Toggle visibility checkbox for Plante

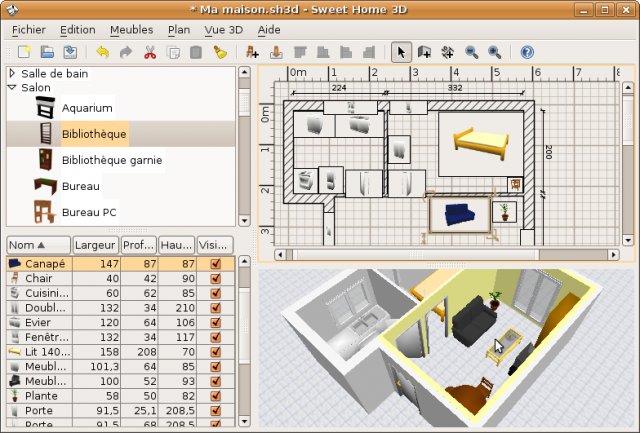(216, 396)
